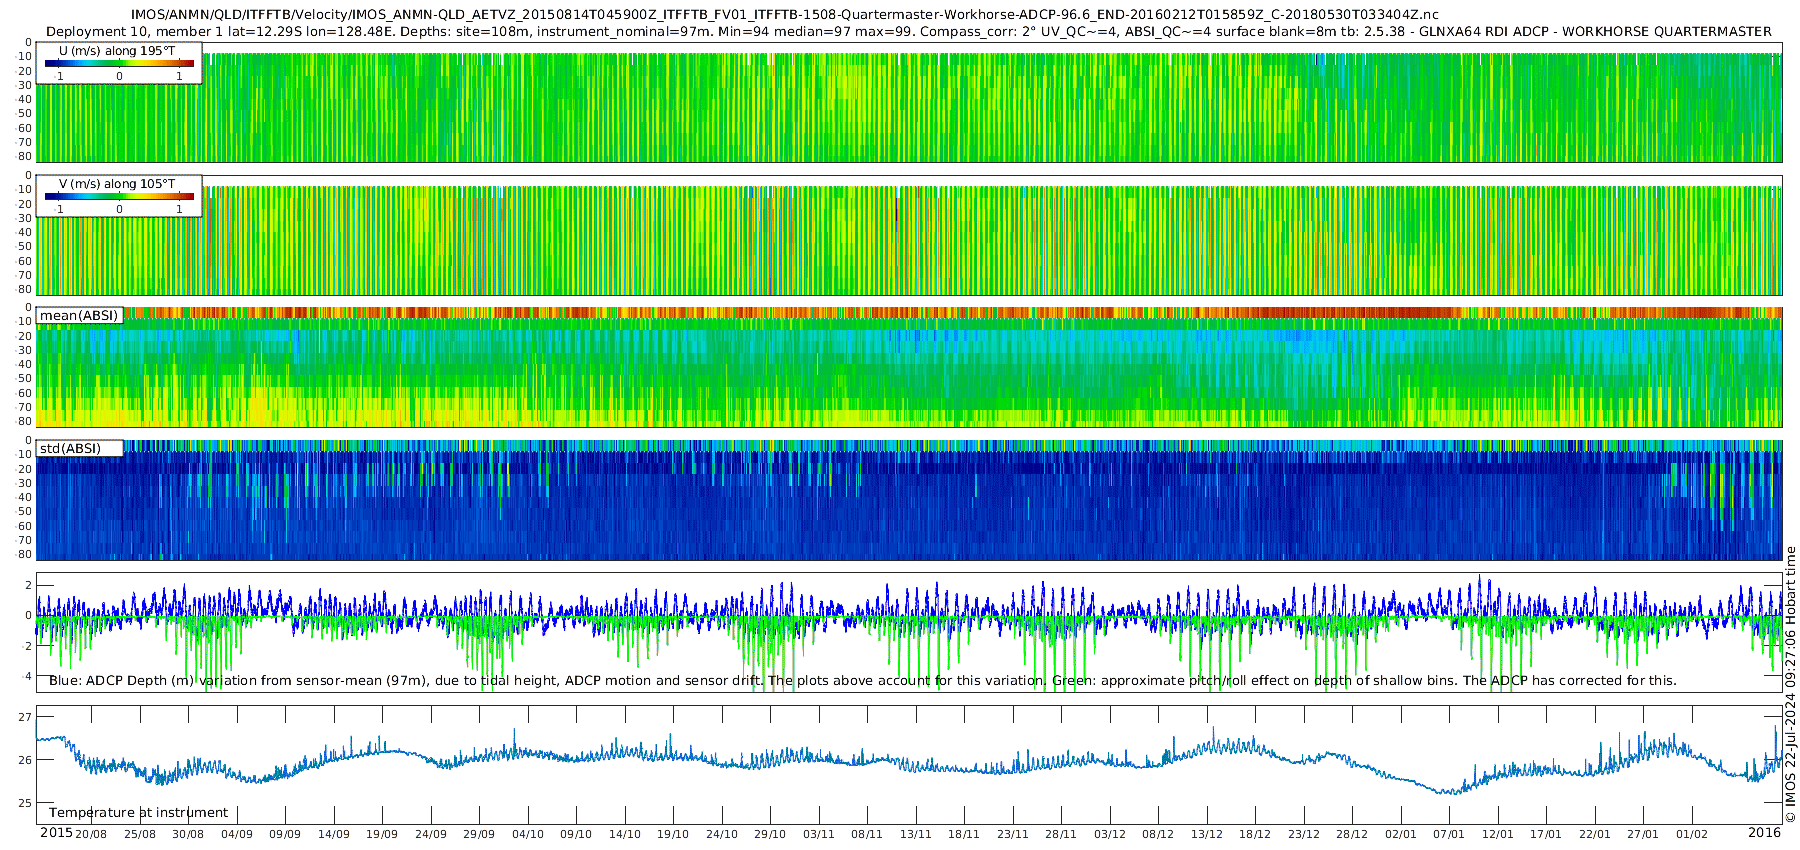Click the 14/10 date tick label
1800x850 pixels.
pyautogui.click(x=625, y=834)
